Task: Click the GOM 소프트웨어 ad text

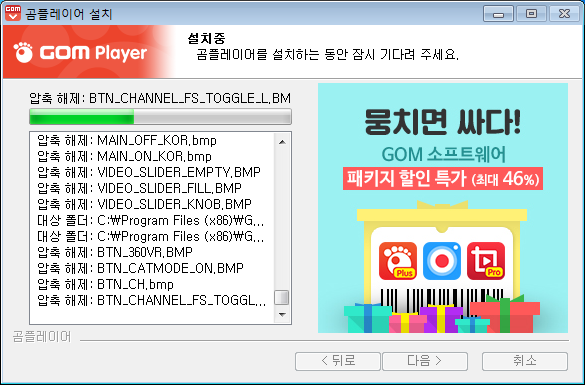Action: coord(444,154)
